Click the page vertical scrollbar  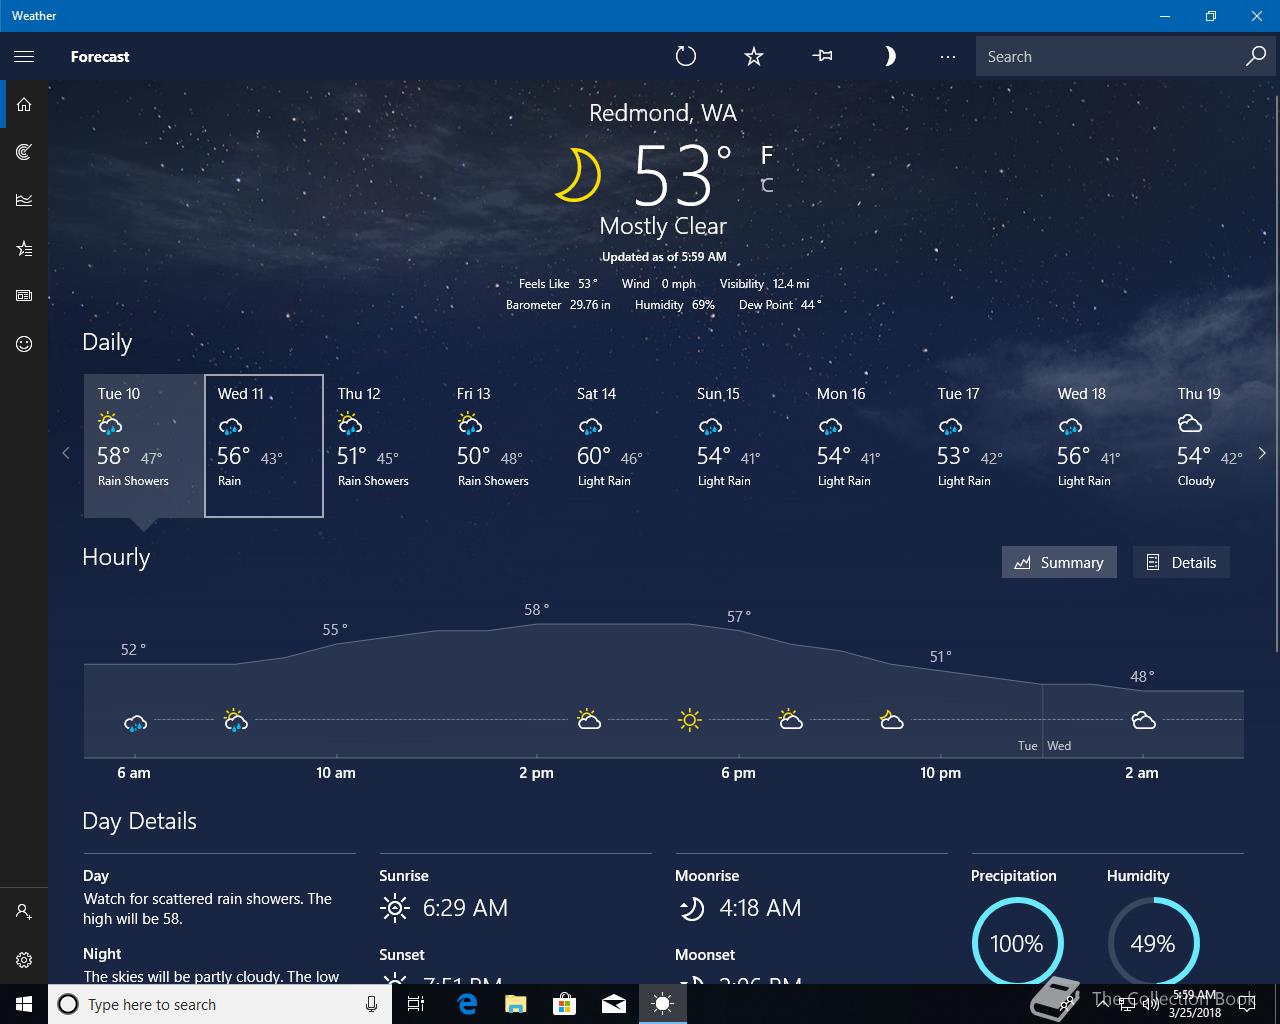tap(1276, 375)
